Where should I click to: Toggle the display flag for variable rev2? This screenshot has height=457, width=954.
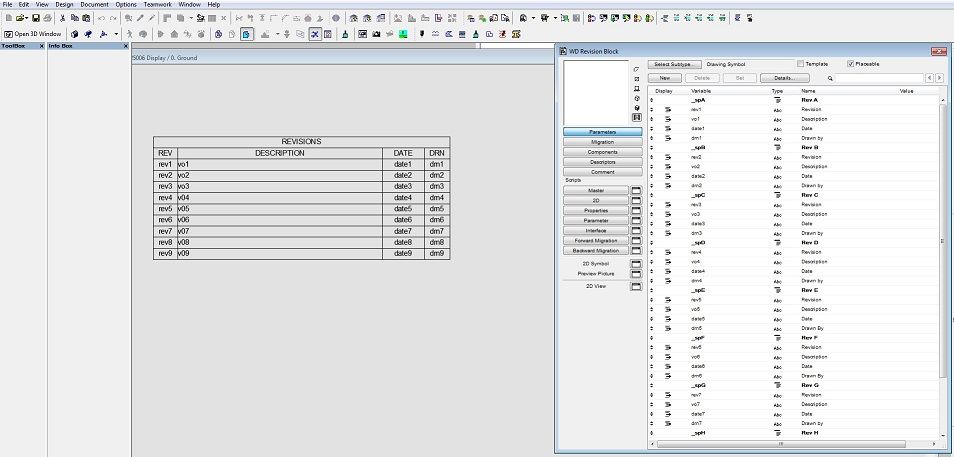coord(668,157)
